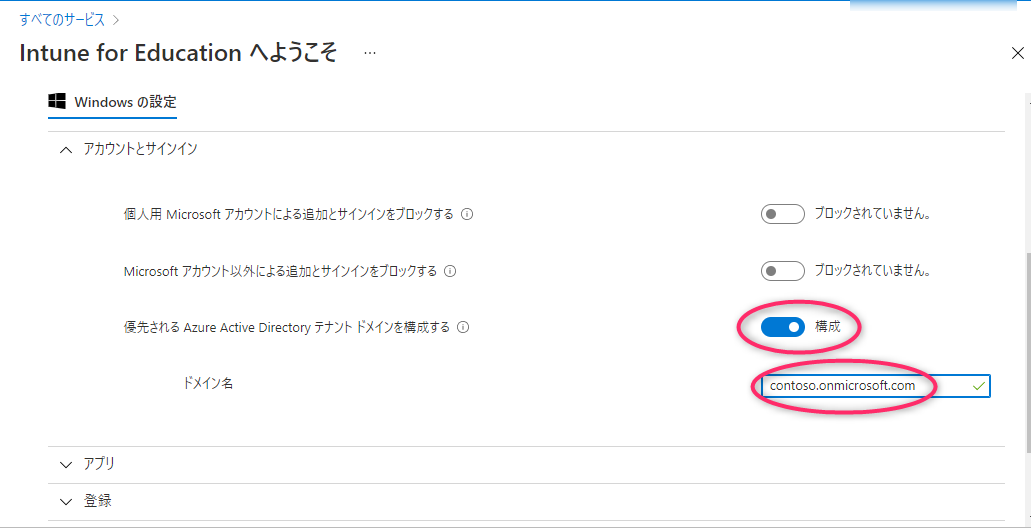Click the Intune for Education へようこそ heading

[x=178, y=53]
